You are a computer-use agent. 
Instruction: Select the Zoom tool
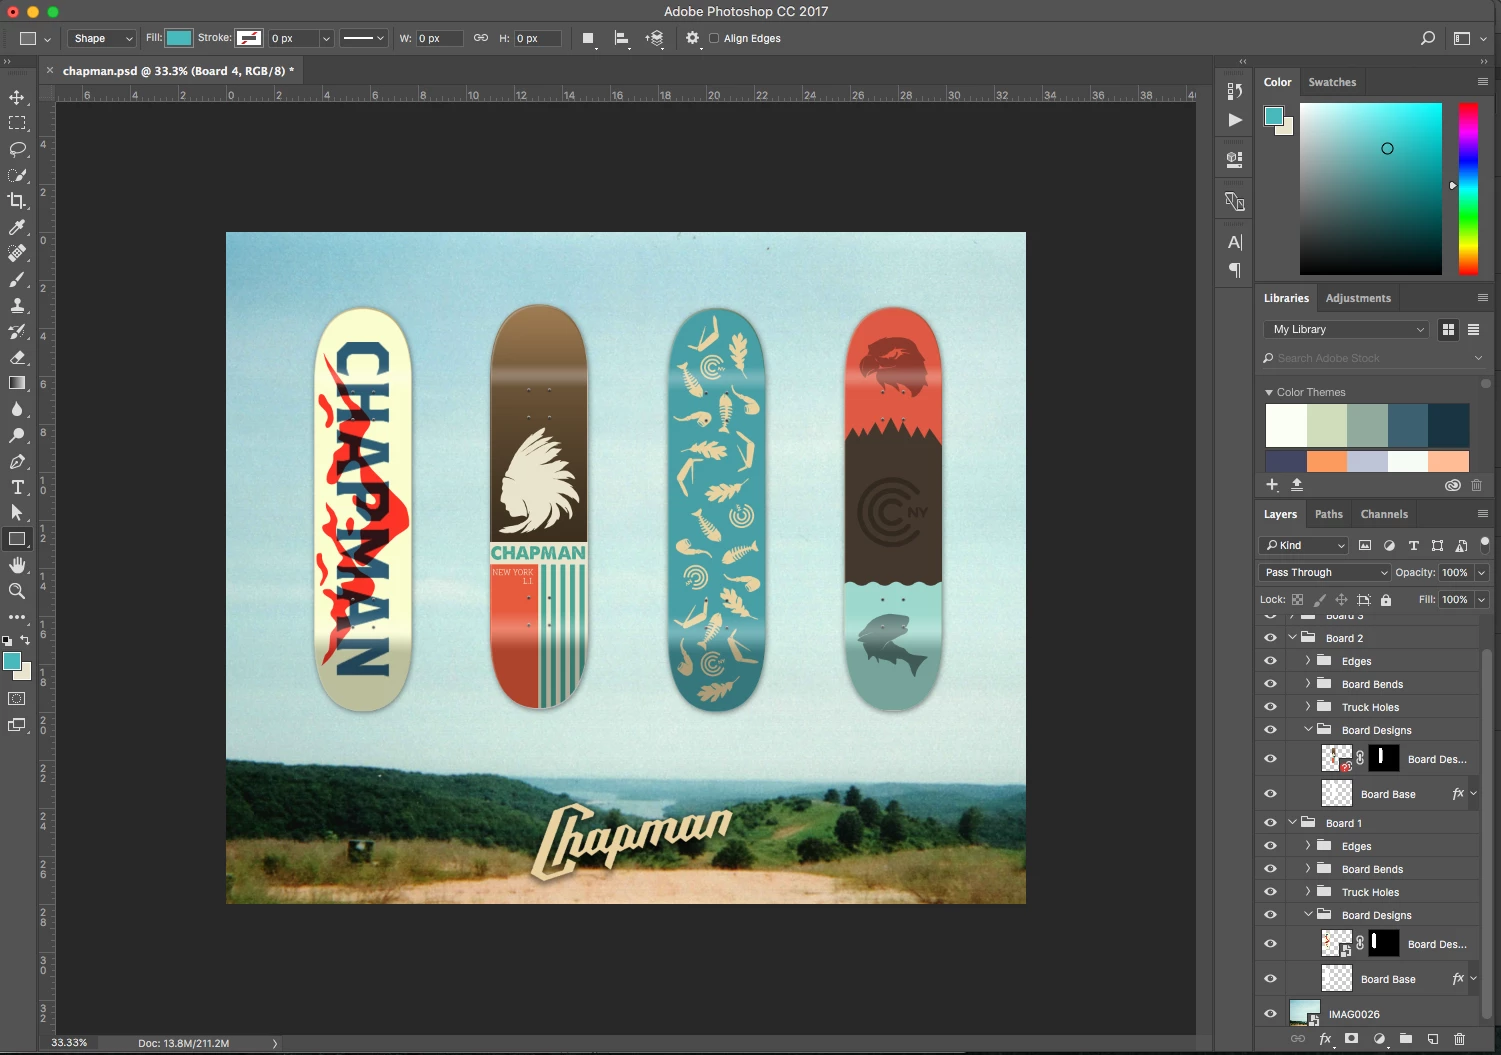coord(17,591)
